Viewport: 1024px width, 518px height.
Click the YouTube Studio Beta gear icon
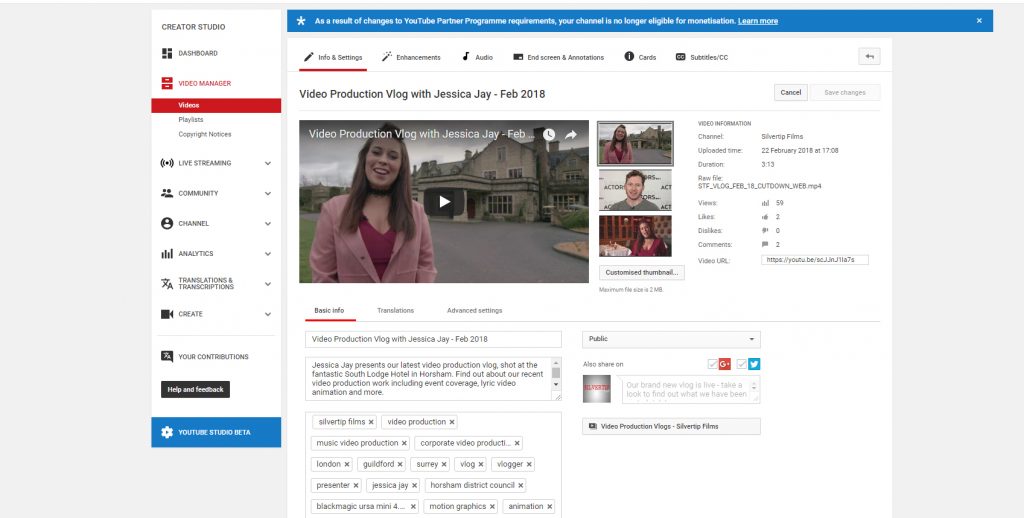167,432
